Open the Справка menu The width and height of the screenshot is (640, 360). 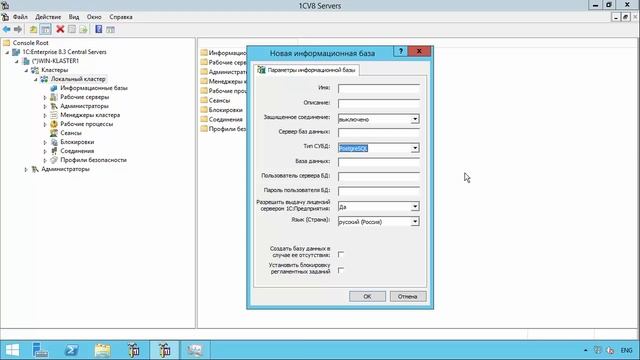pos(121,17)
